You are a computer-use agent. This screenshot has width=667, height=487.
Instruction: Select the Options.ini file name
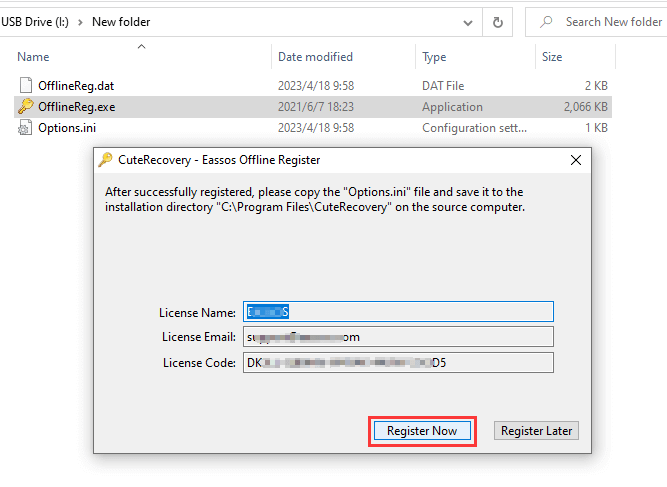coord(67,128)
